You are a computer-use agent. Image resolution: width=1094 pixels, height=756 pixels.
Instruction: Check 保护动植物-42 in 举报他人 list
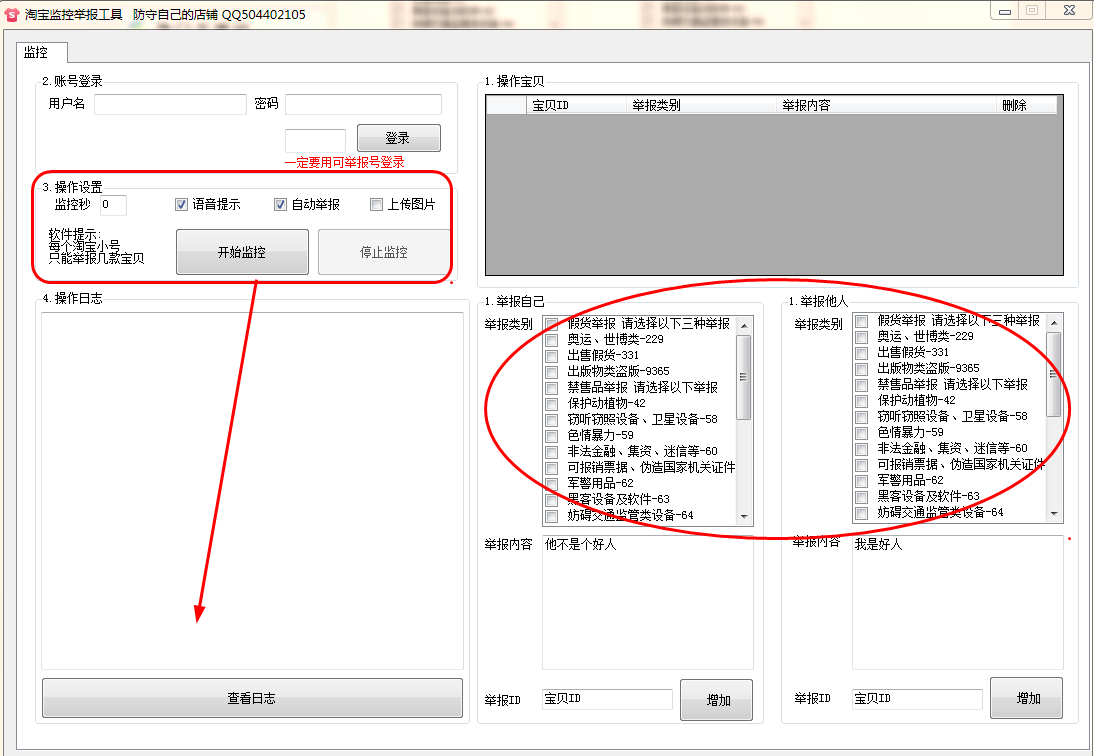click(862, 401)
